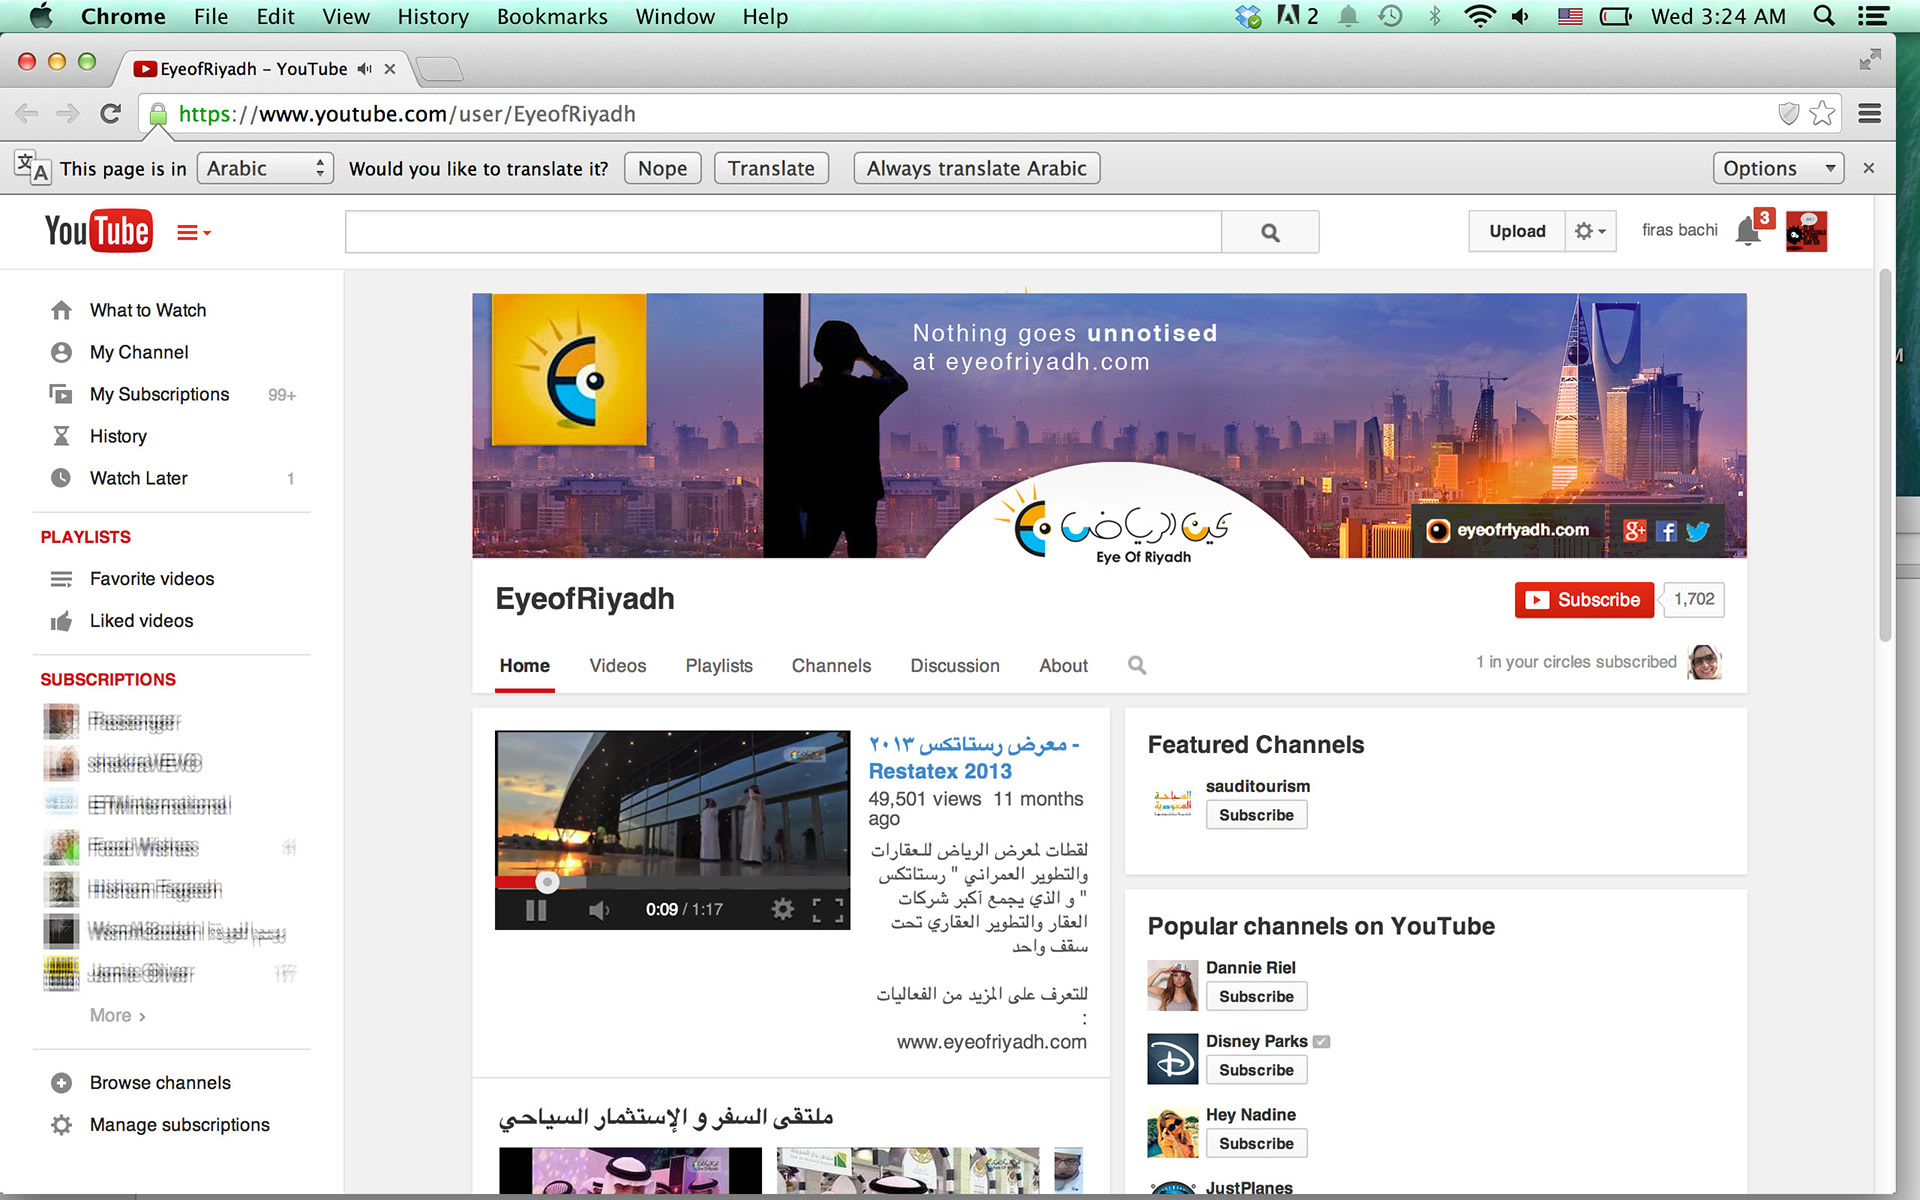Screen dimensions: 1920x1200
Task: Open the upload settings gear dropdown
Action: pos(1590,231)
